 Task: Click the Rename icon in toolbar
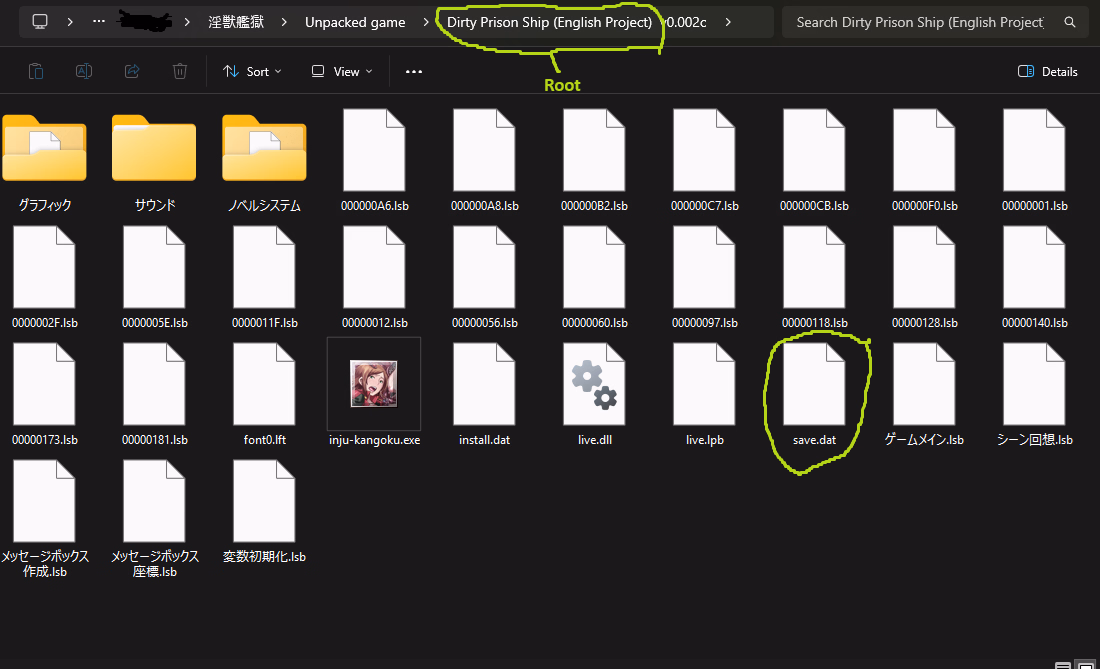[84, 71]
